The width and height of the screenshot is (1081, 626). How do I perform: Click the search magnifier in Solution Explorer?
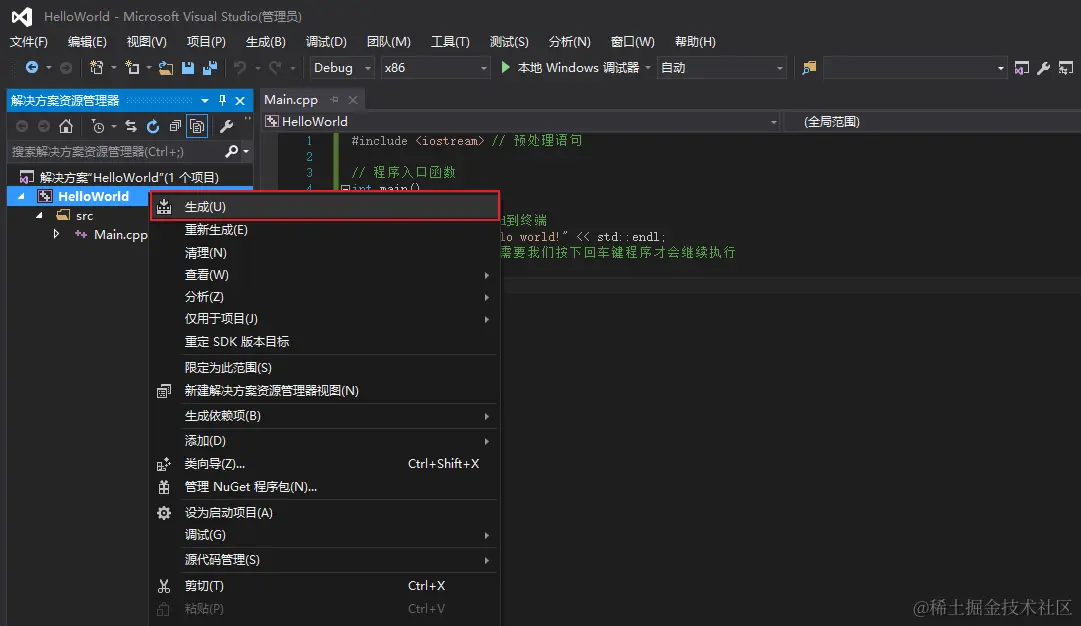232,151
